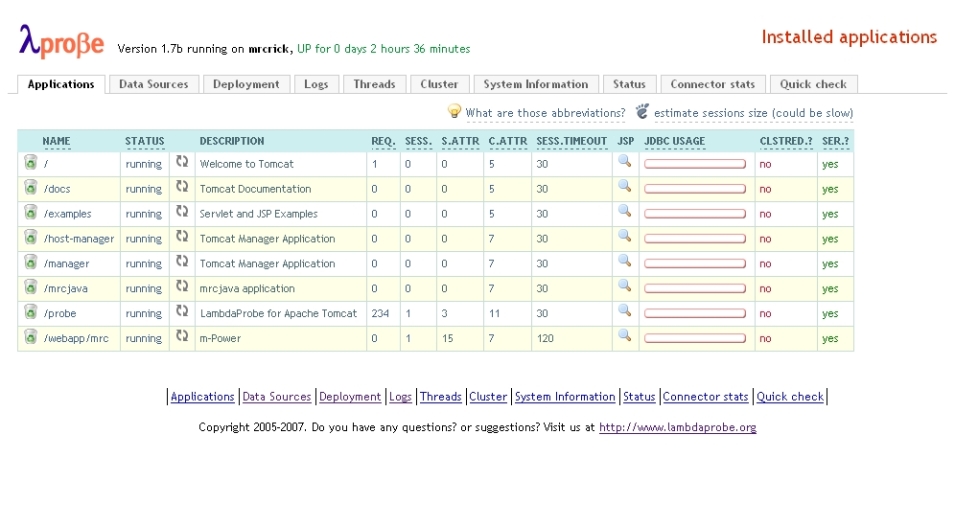This screenshot has width=955, height=526.
Task: Open the /mrcjava application link
Action: (x=66, y=289)
